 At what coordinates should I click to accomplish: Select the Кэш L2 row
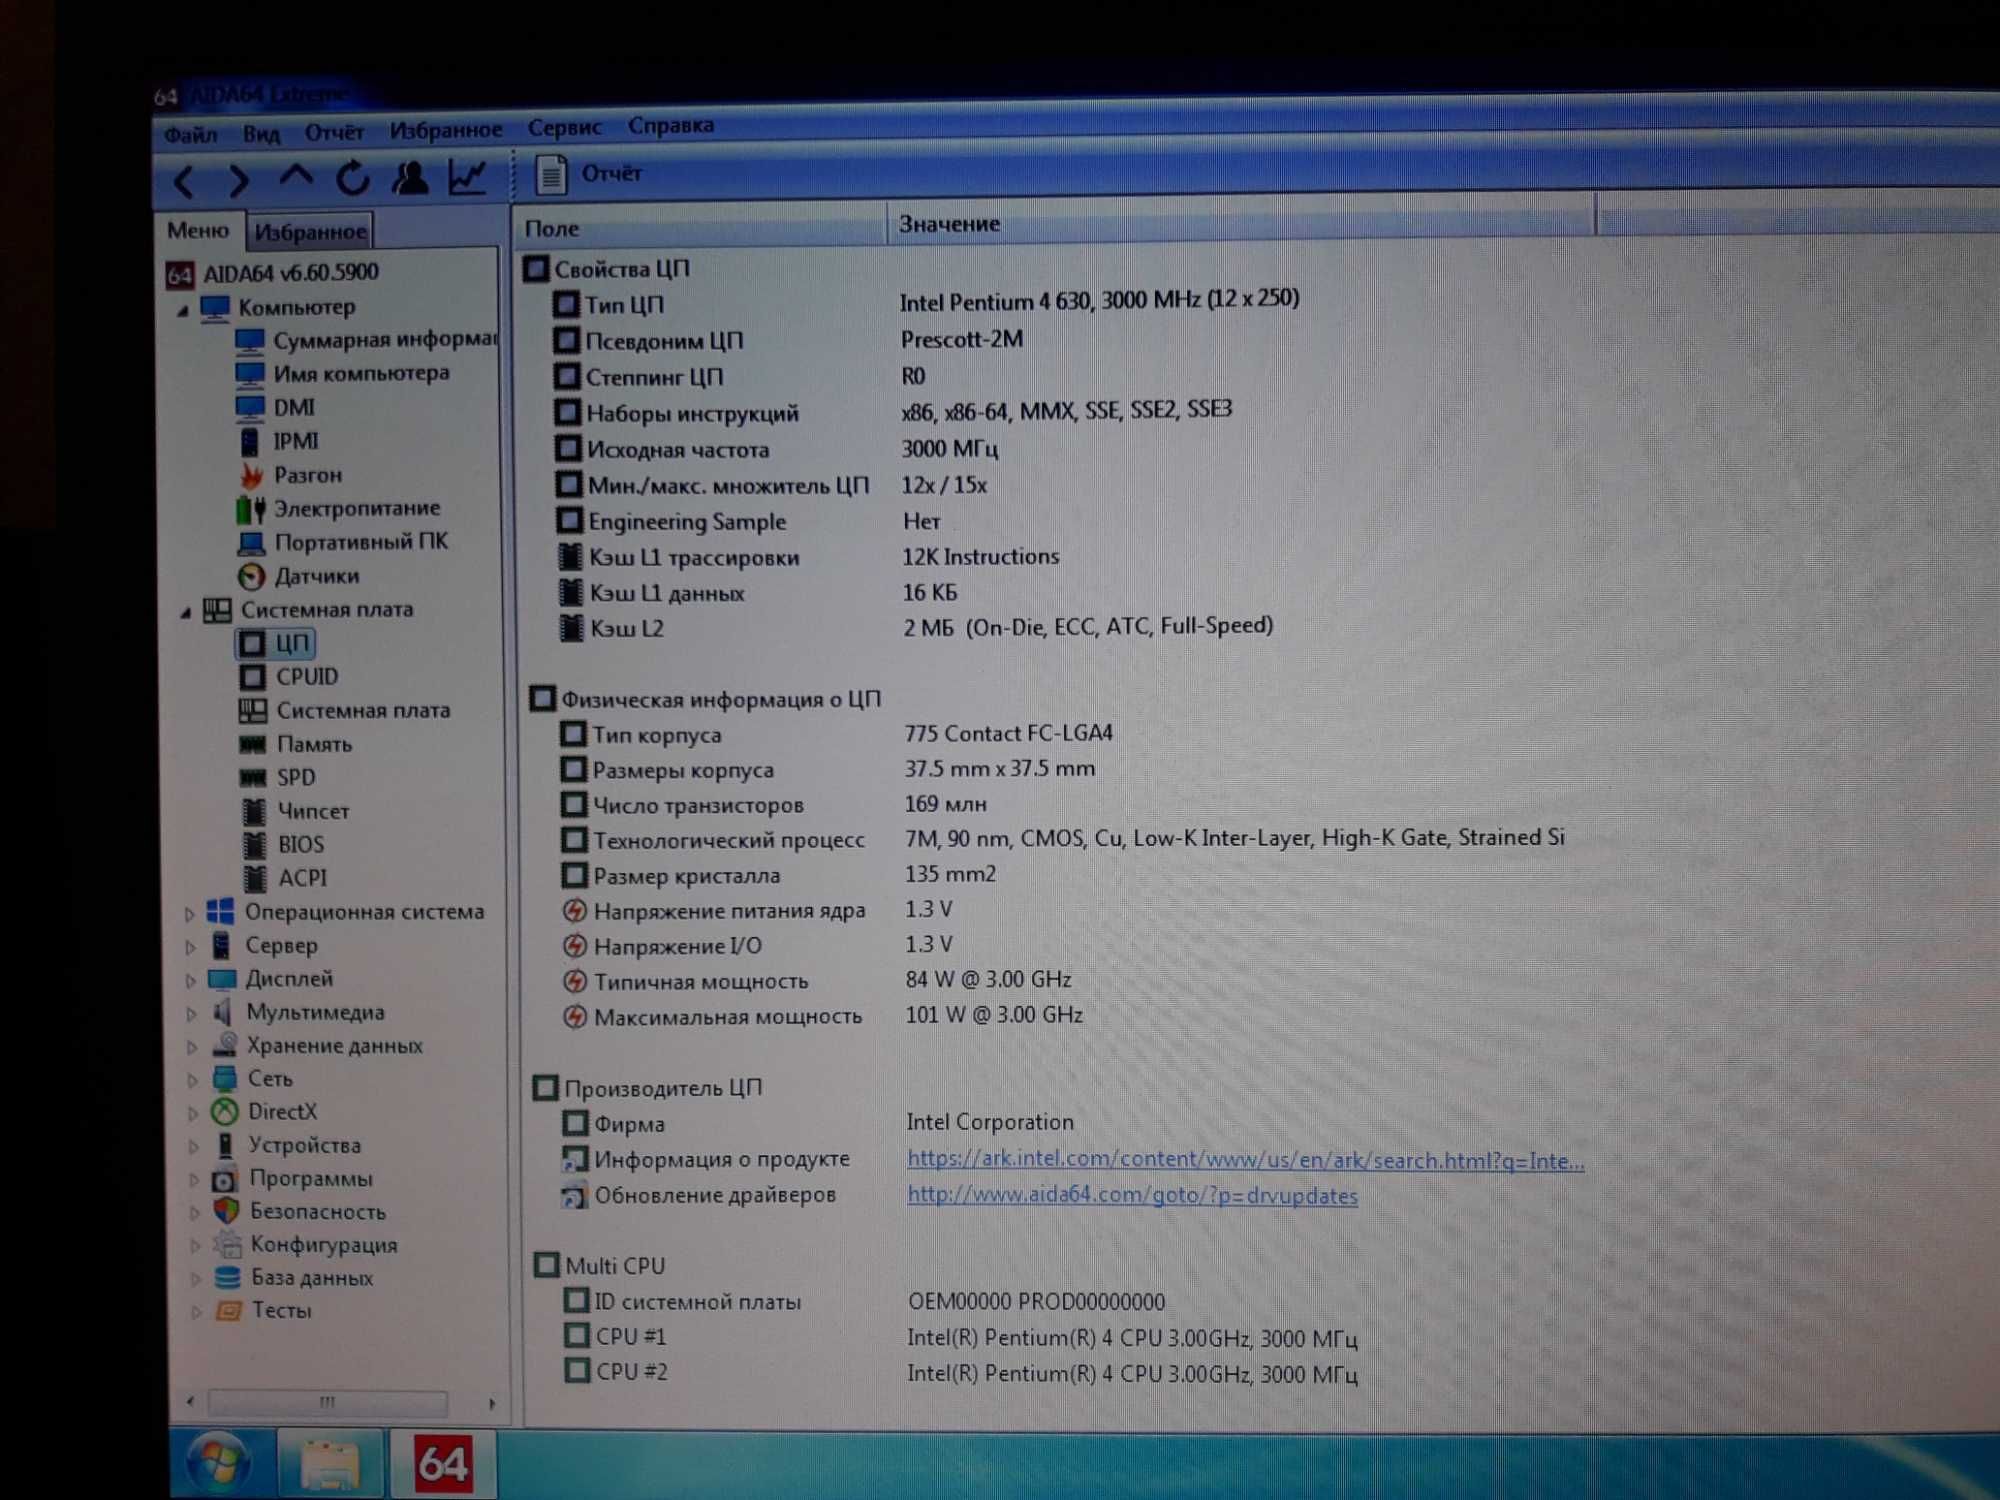coord(915,628)
